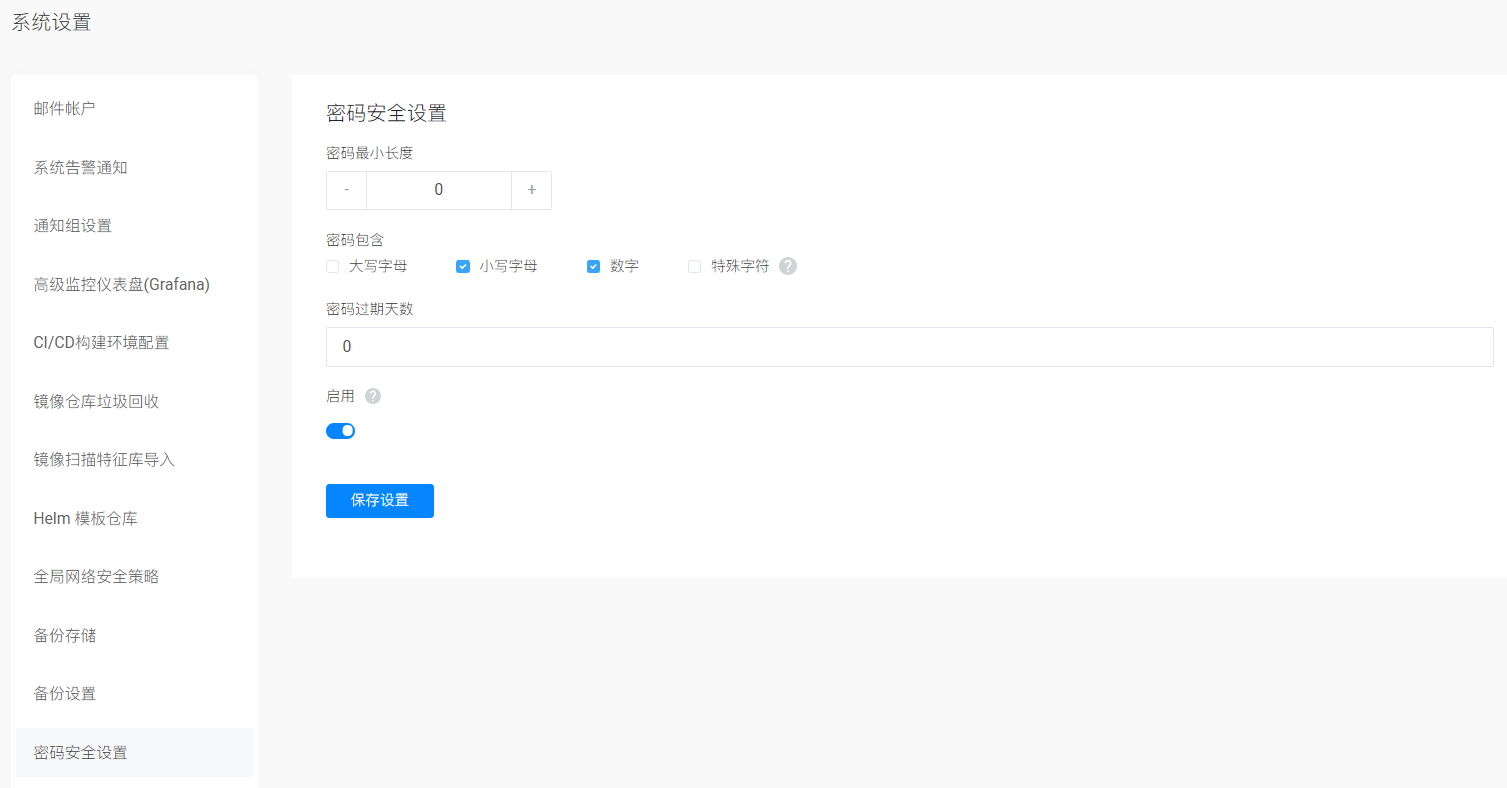Screen dimensions: 1507x788
Task: Select Helm 模板仓库 menu item
Action: pos(86,518)
